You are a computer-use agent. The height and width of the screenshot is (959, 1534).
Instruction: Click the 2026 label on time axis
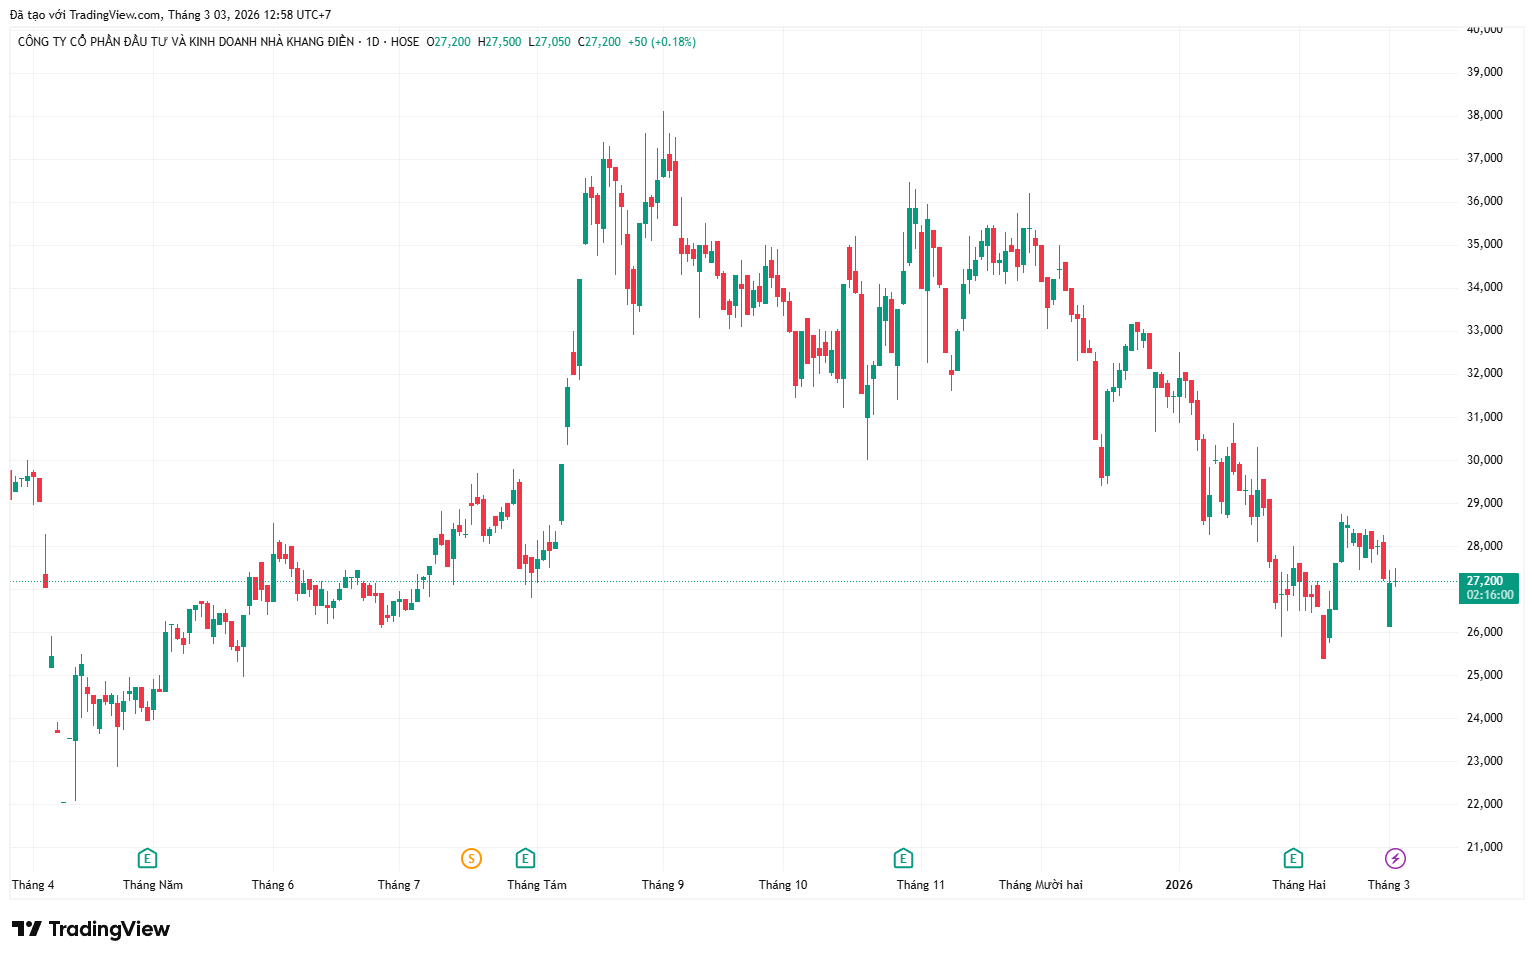1179,885
